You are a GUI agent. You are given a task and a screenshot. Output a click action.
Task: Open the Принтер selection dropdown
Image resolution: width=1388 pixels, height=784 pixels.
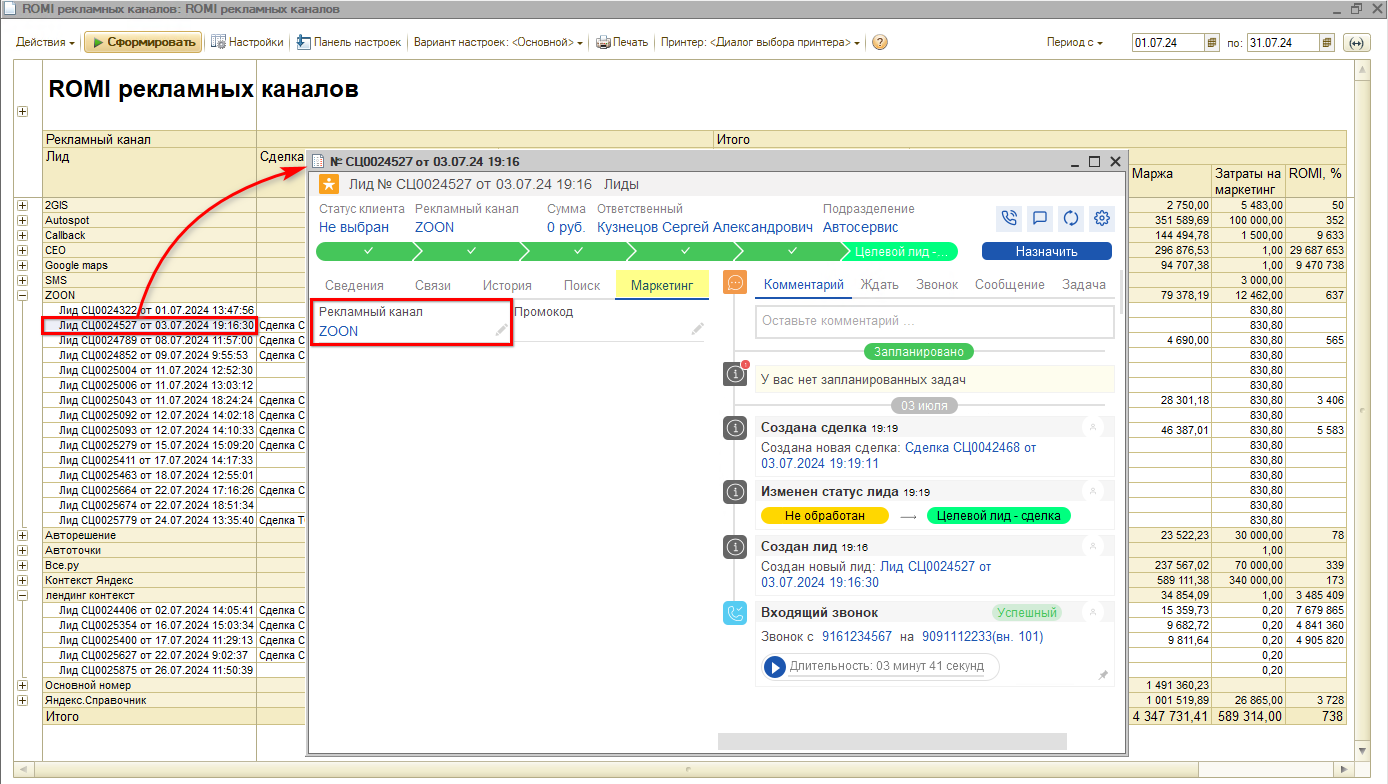tap(760, 43)
